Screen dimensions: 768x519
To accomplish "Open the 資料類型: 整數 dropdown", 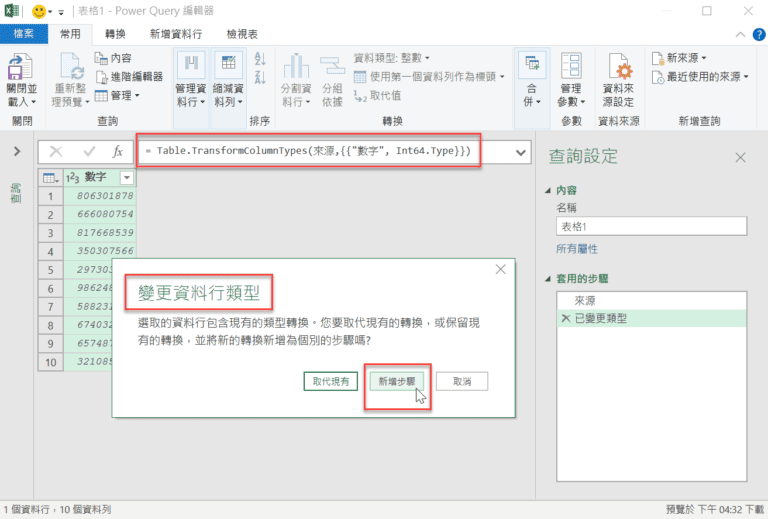I will (x=393, y=58).
